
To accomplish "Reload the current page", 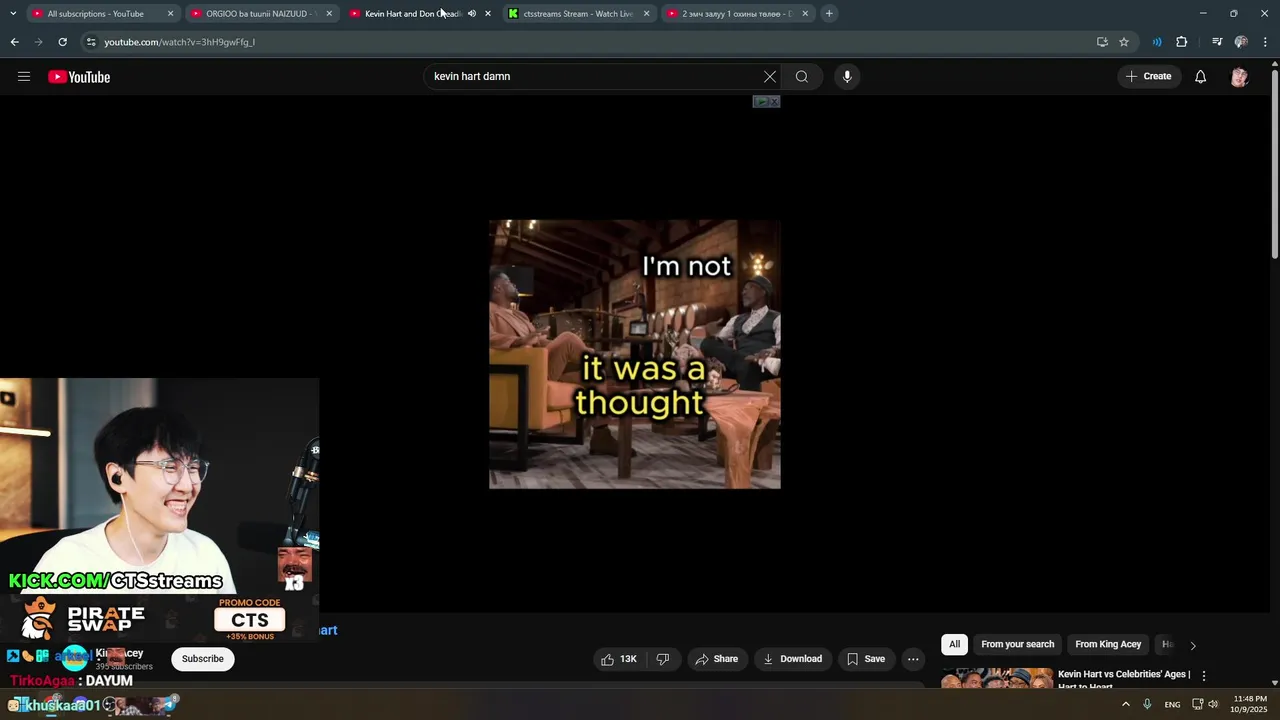I will [x=62, y=42].
